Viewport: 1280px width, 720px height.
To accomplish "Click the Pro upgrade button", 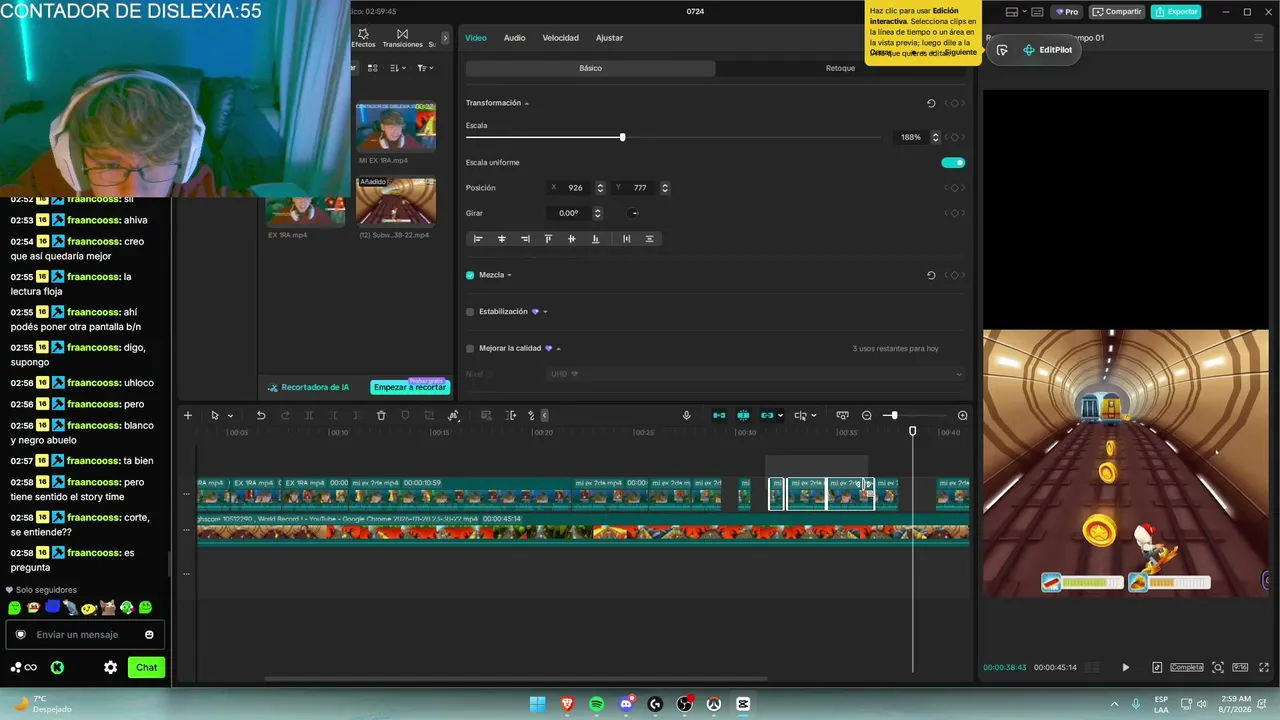I will pyautogui.click(x=1067, y=12).
